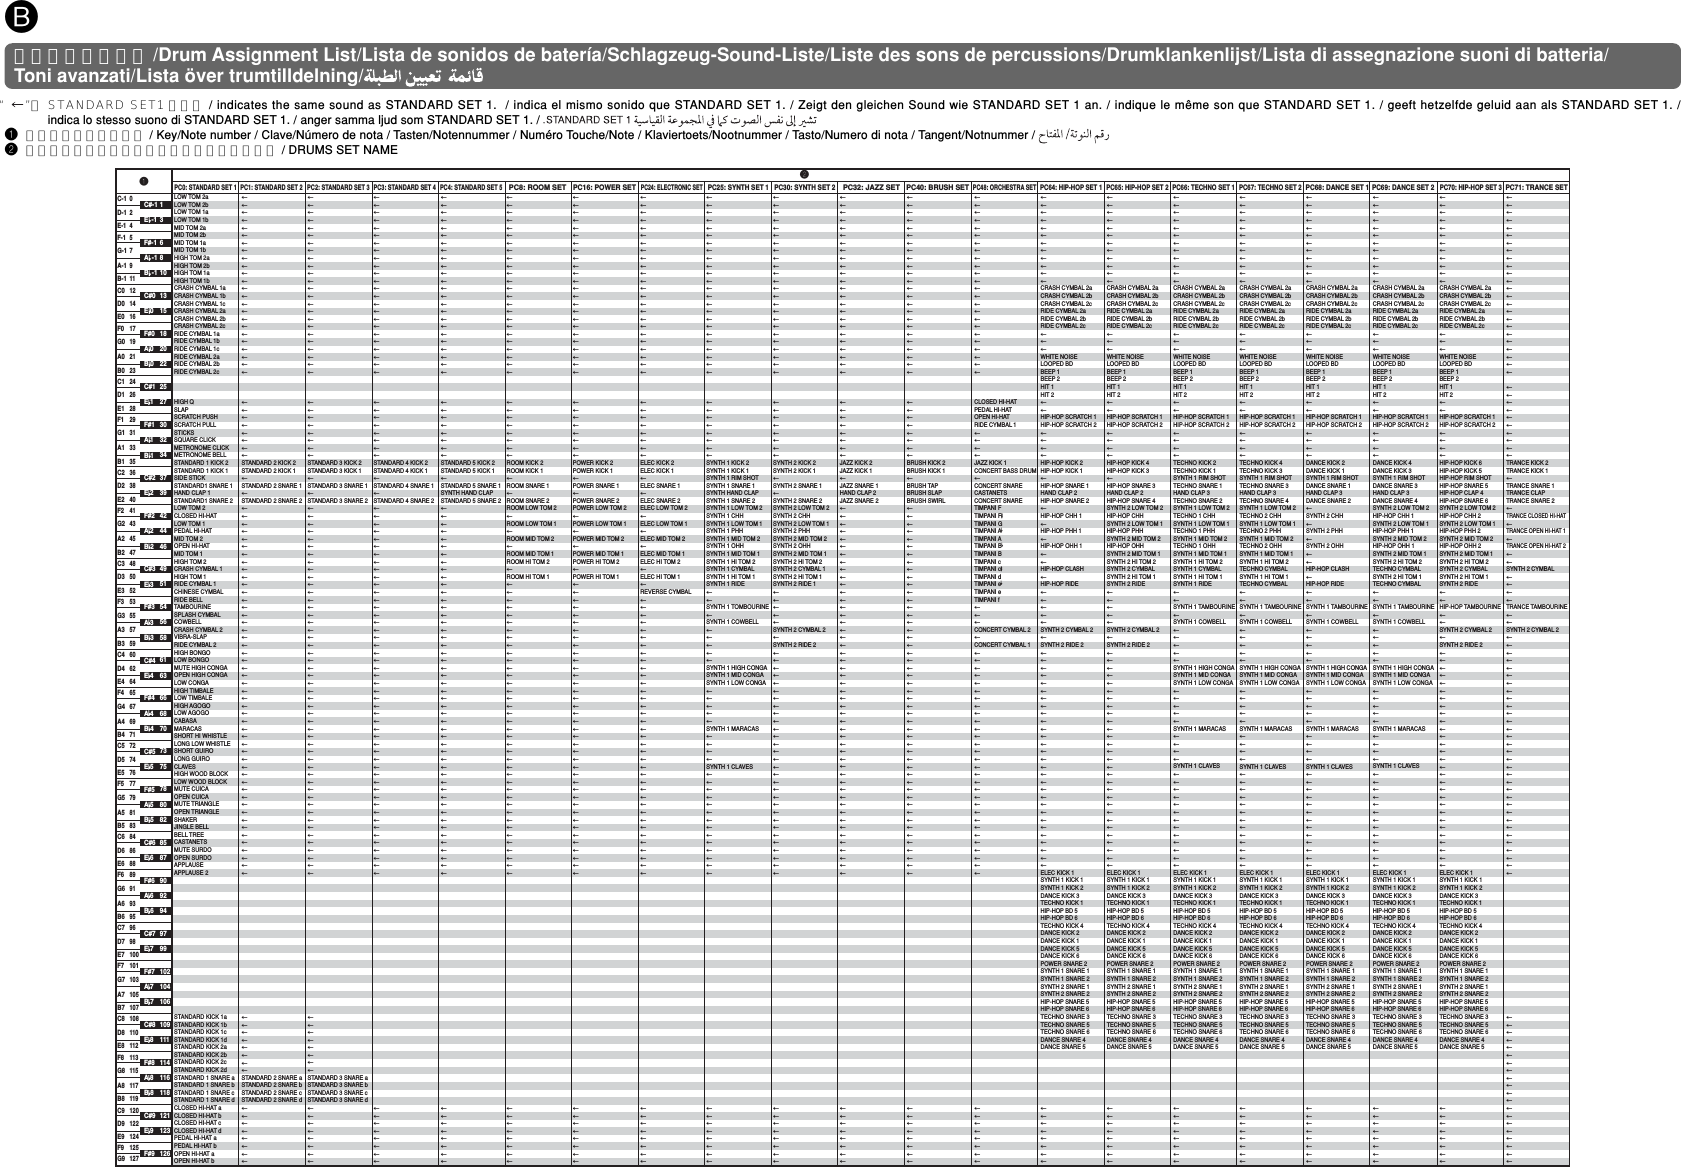The image size is (1681, 1167).
Task: Expand the PC32: JAZZ SET column header
Action: click(869, 188)
